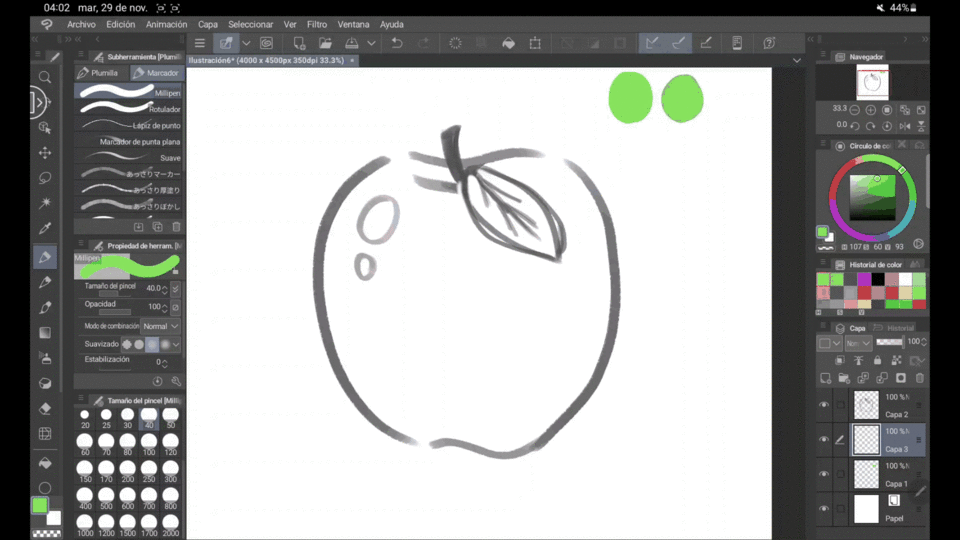This screenshot has width=960, height=540.
Task: Open the Tamaño del pincel dynamics dropdown
Action: tap(176, 288)
